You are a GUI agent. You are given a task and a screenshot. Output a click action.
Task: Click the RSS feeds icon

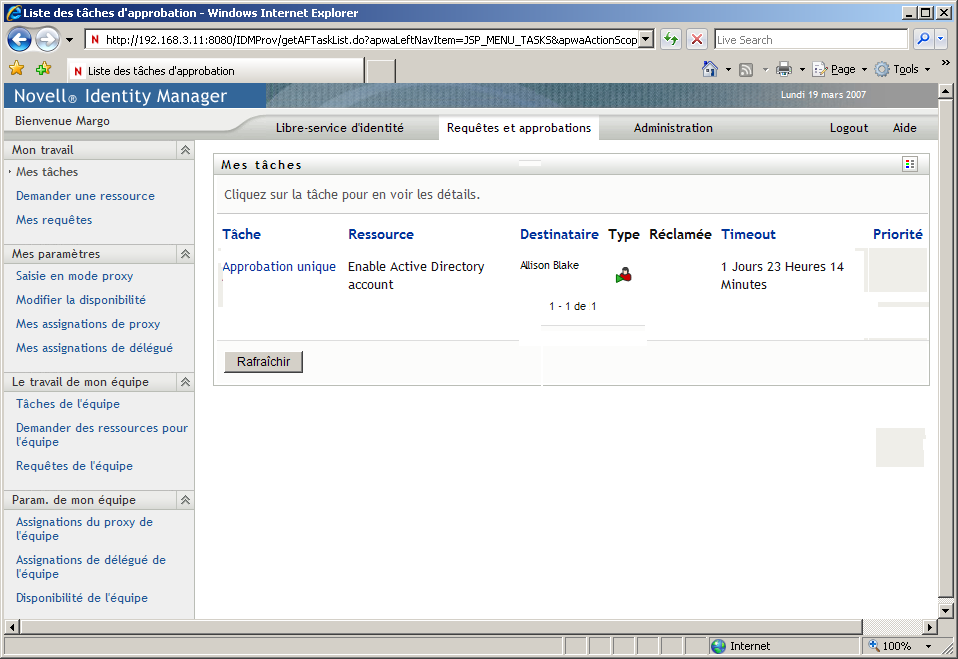pos(746,70)
